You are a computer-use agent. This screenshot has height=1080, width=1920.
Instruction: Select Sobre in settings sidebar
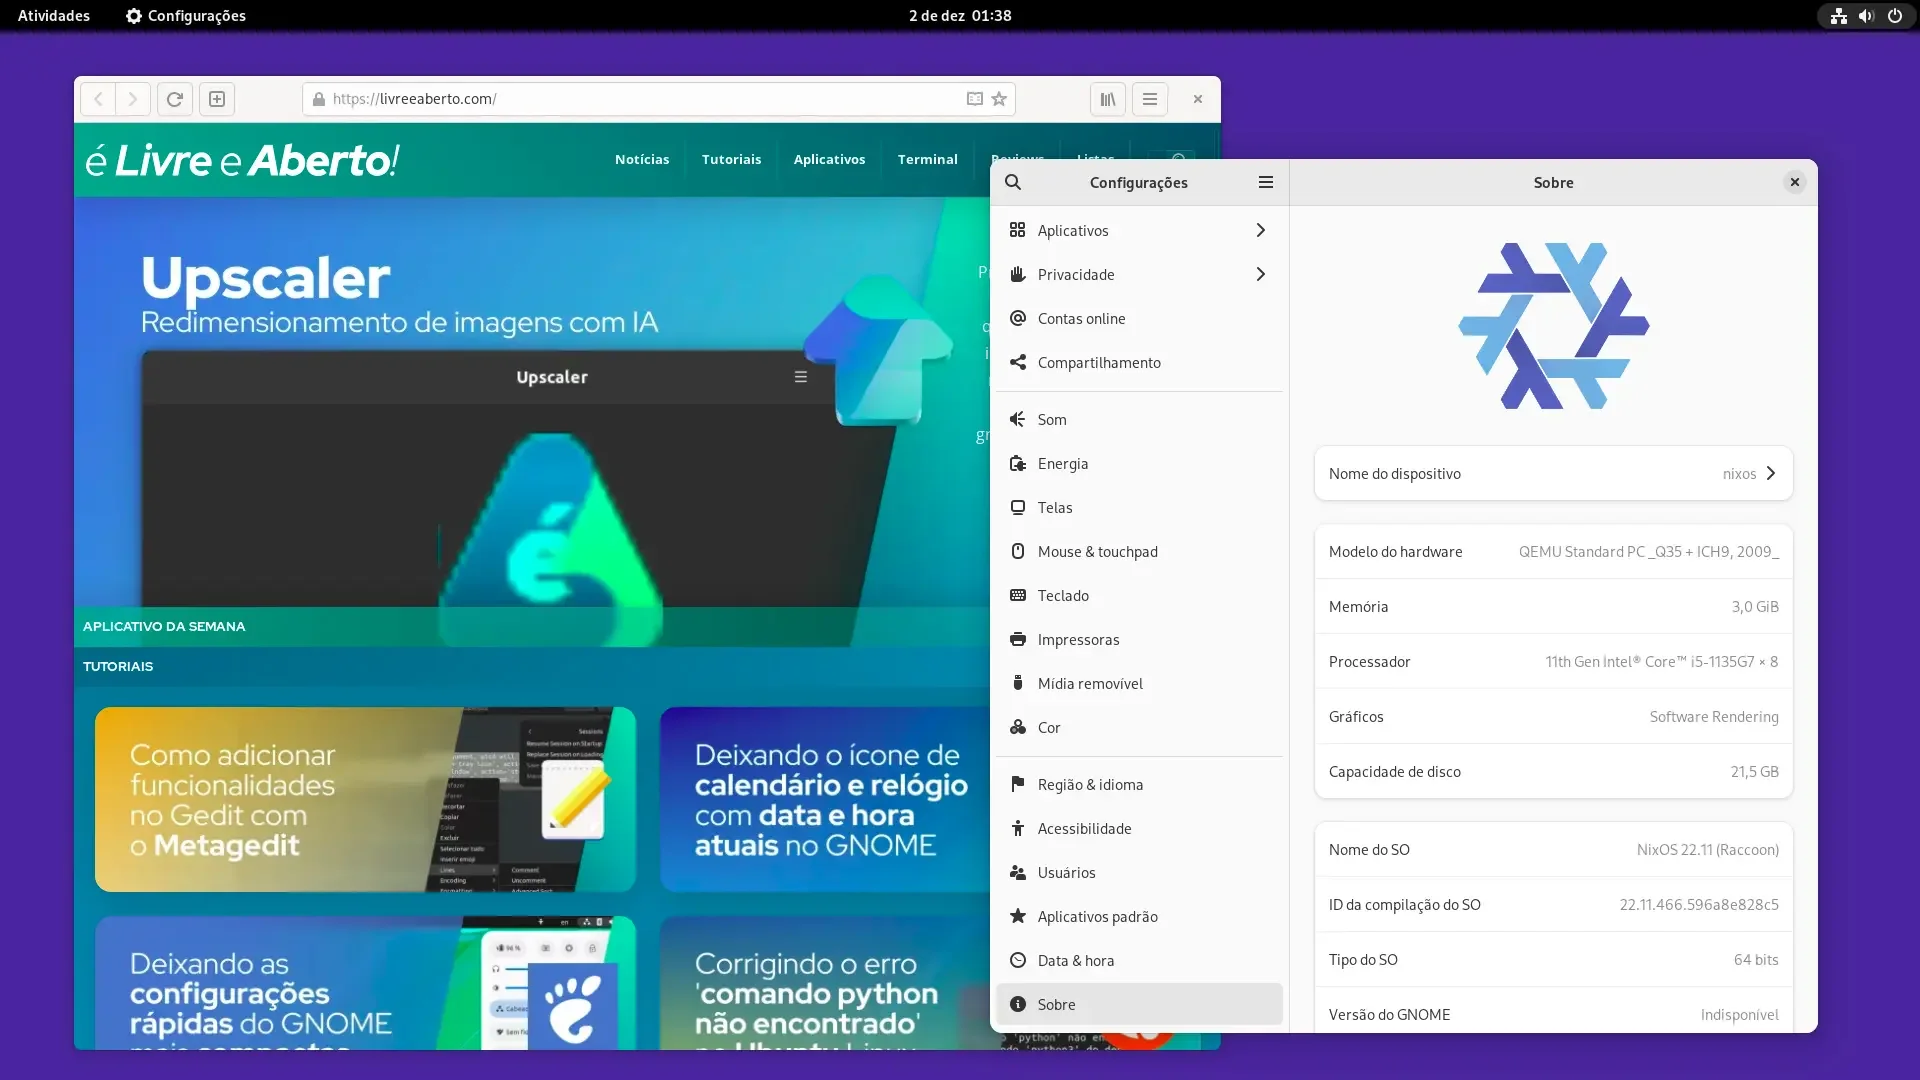click(1139, 1004)
